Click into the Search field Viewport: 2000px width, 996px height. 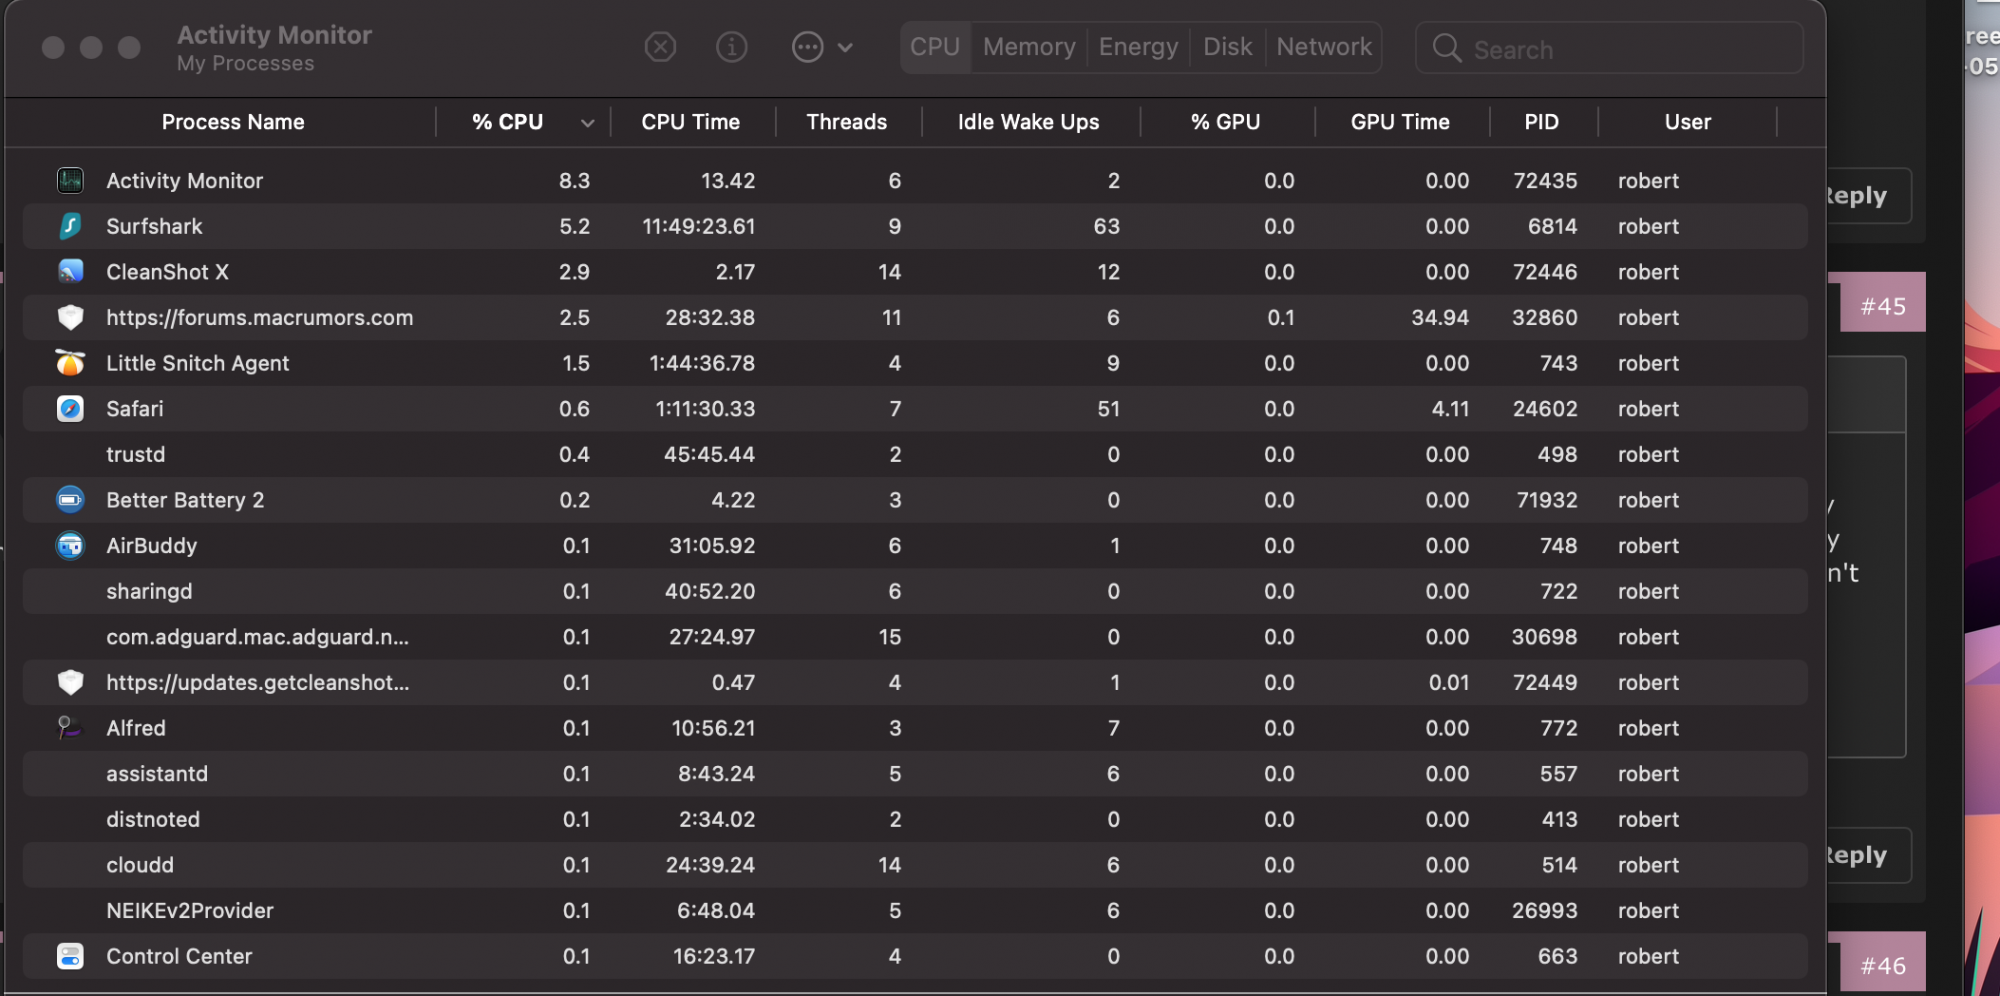pos(1609,48)
